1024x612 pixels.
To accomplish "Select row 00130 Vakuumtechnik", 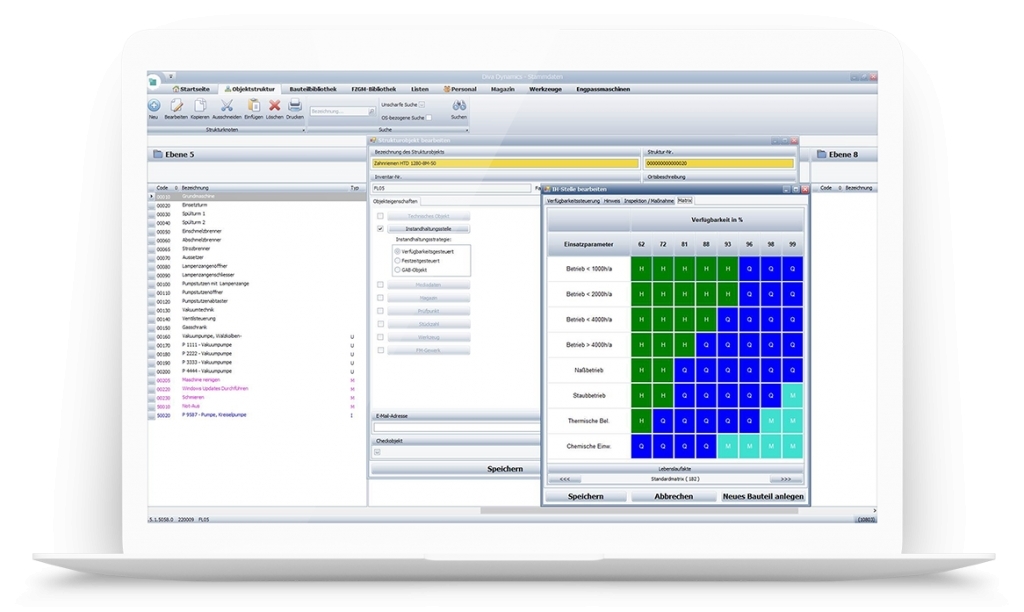I will pyautogui.click(x=256, y=310).
